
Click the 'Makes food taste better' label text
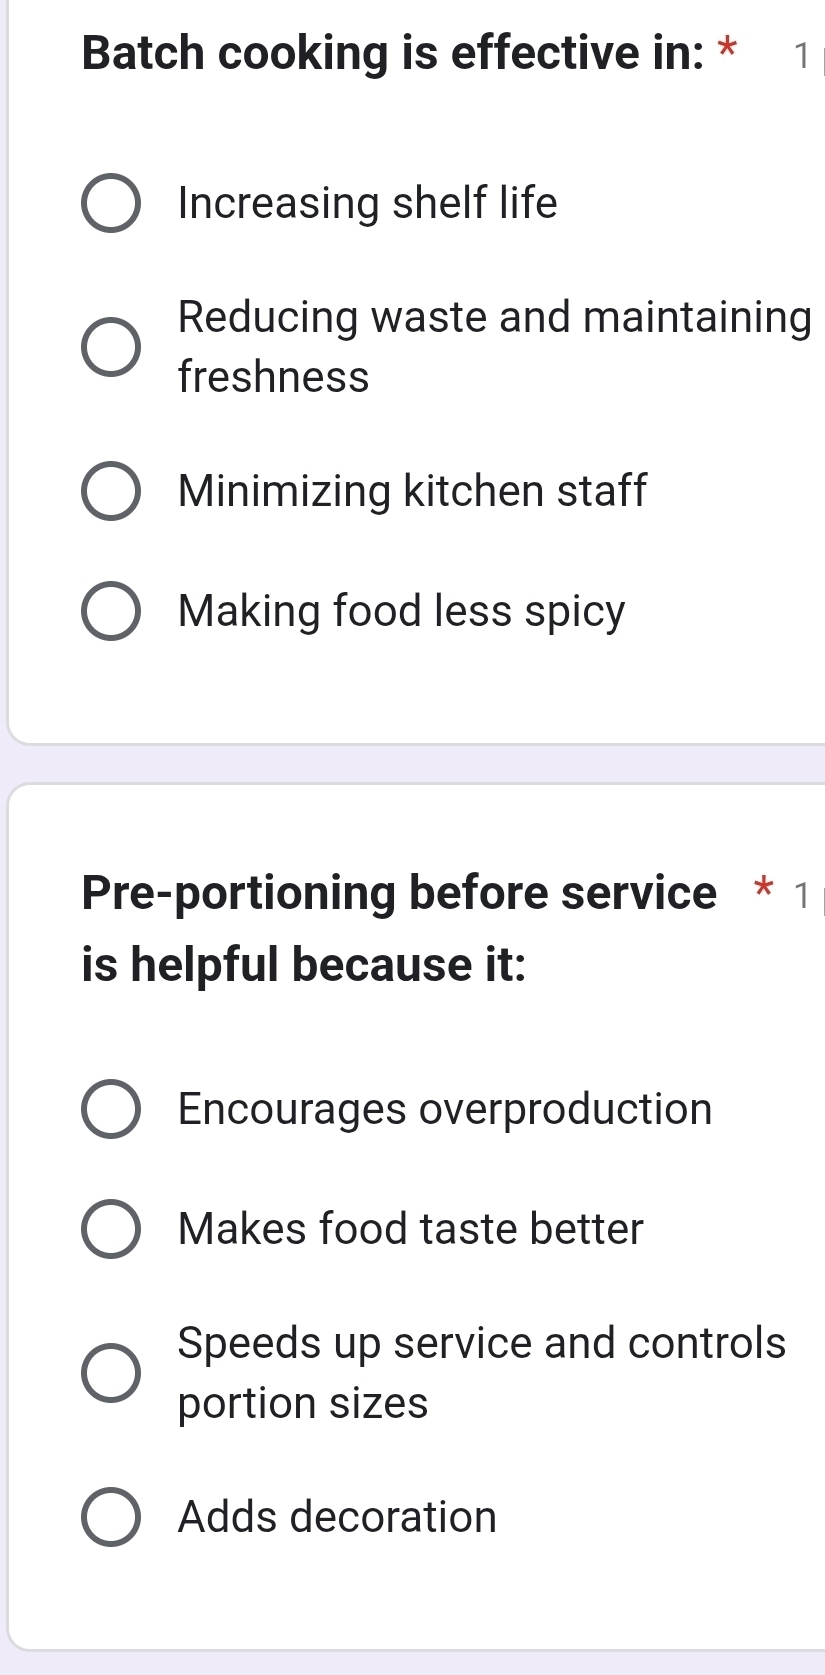410,1229
